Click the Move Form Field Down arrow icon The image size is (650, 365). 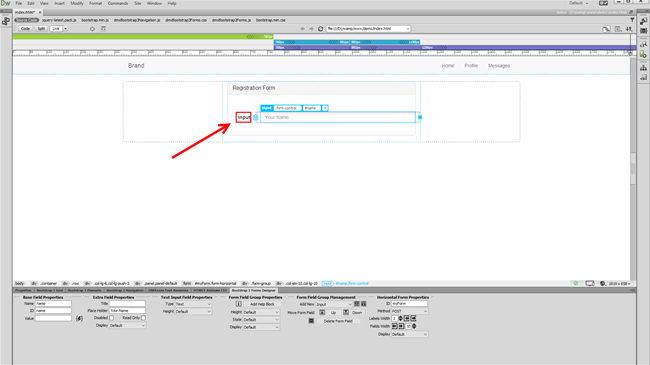tap(346, 312)
